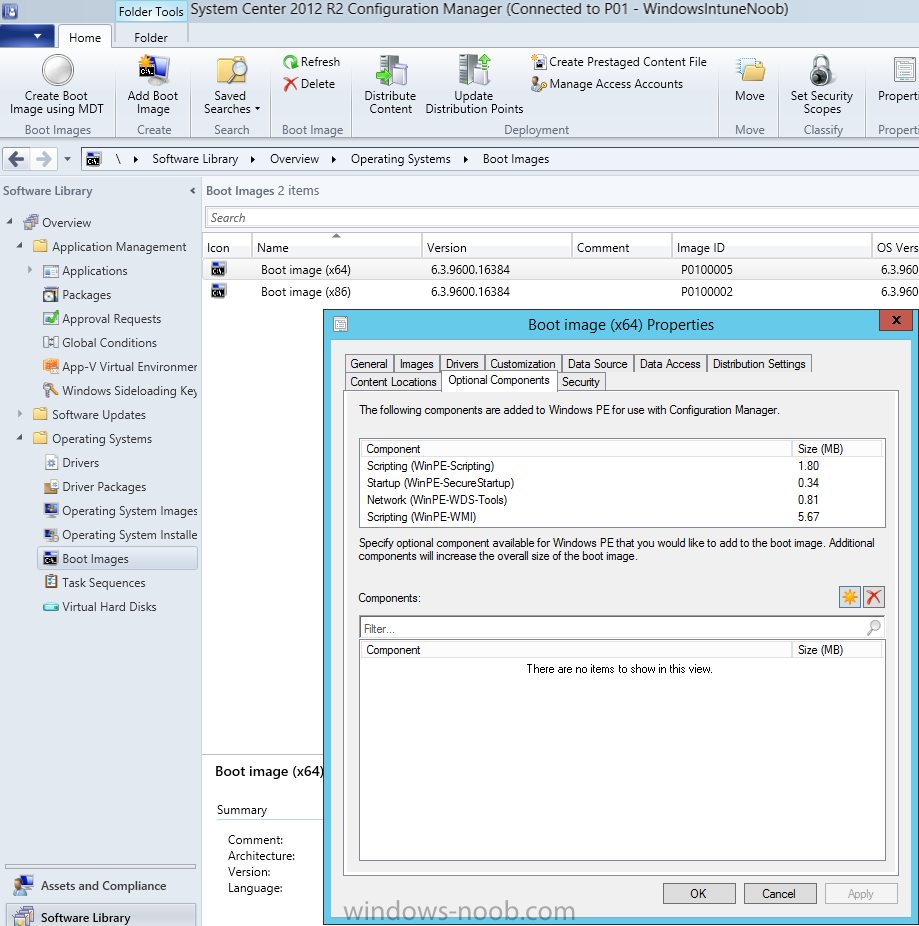Click OK in Properties dialog
Image resolution: width=919 pixels, height=926 pixels.
pyautogui.click(x=699, y=894)
